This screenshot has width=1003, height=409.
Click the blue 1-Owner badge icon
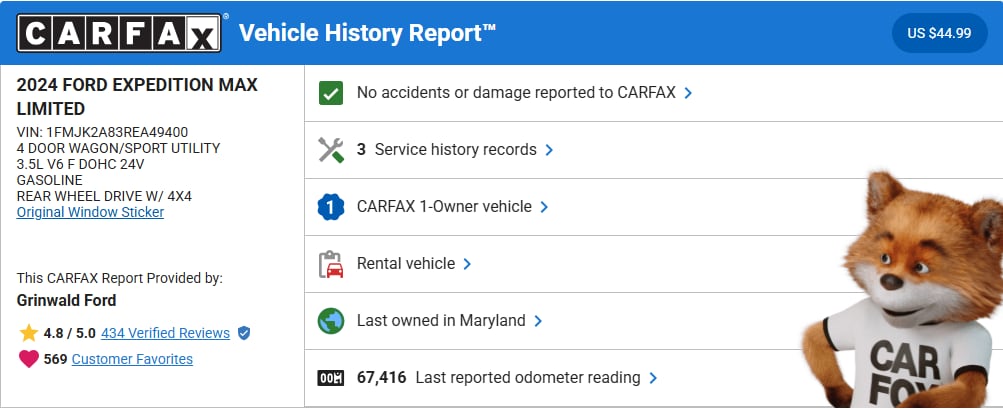[331, 207]
